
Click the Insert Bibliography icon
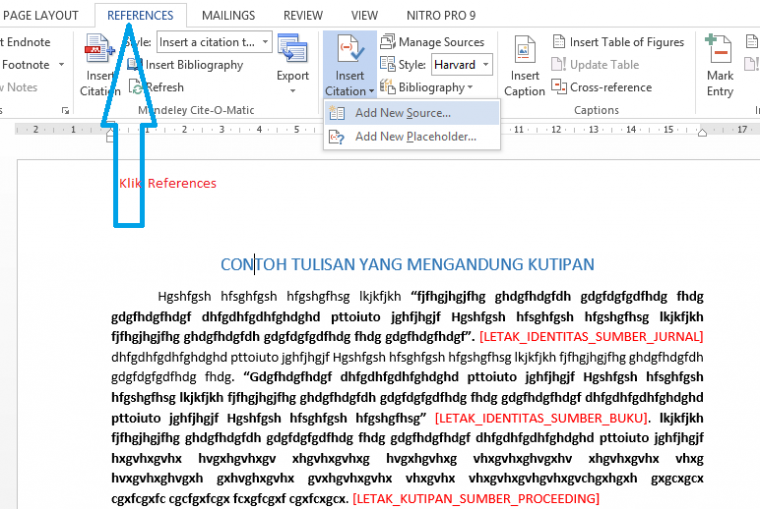[135, 64]
